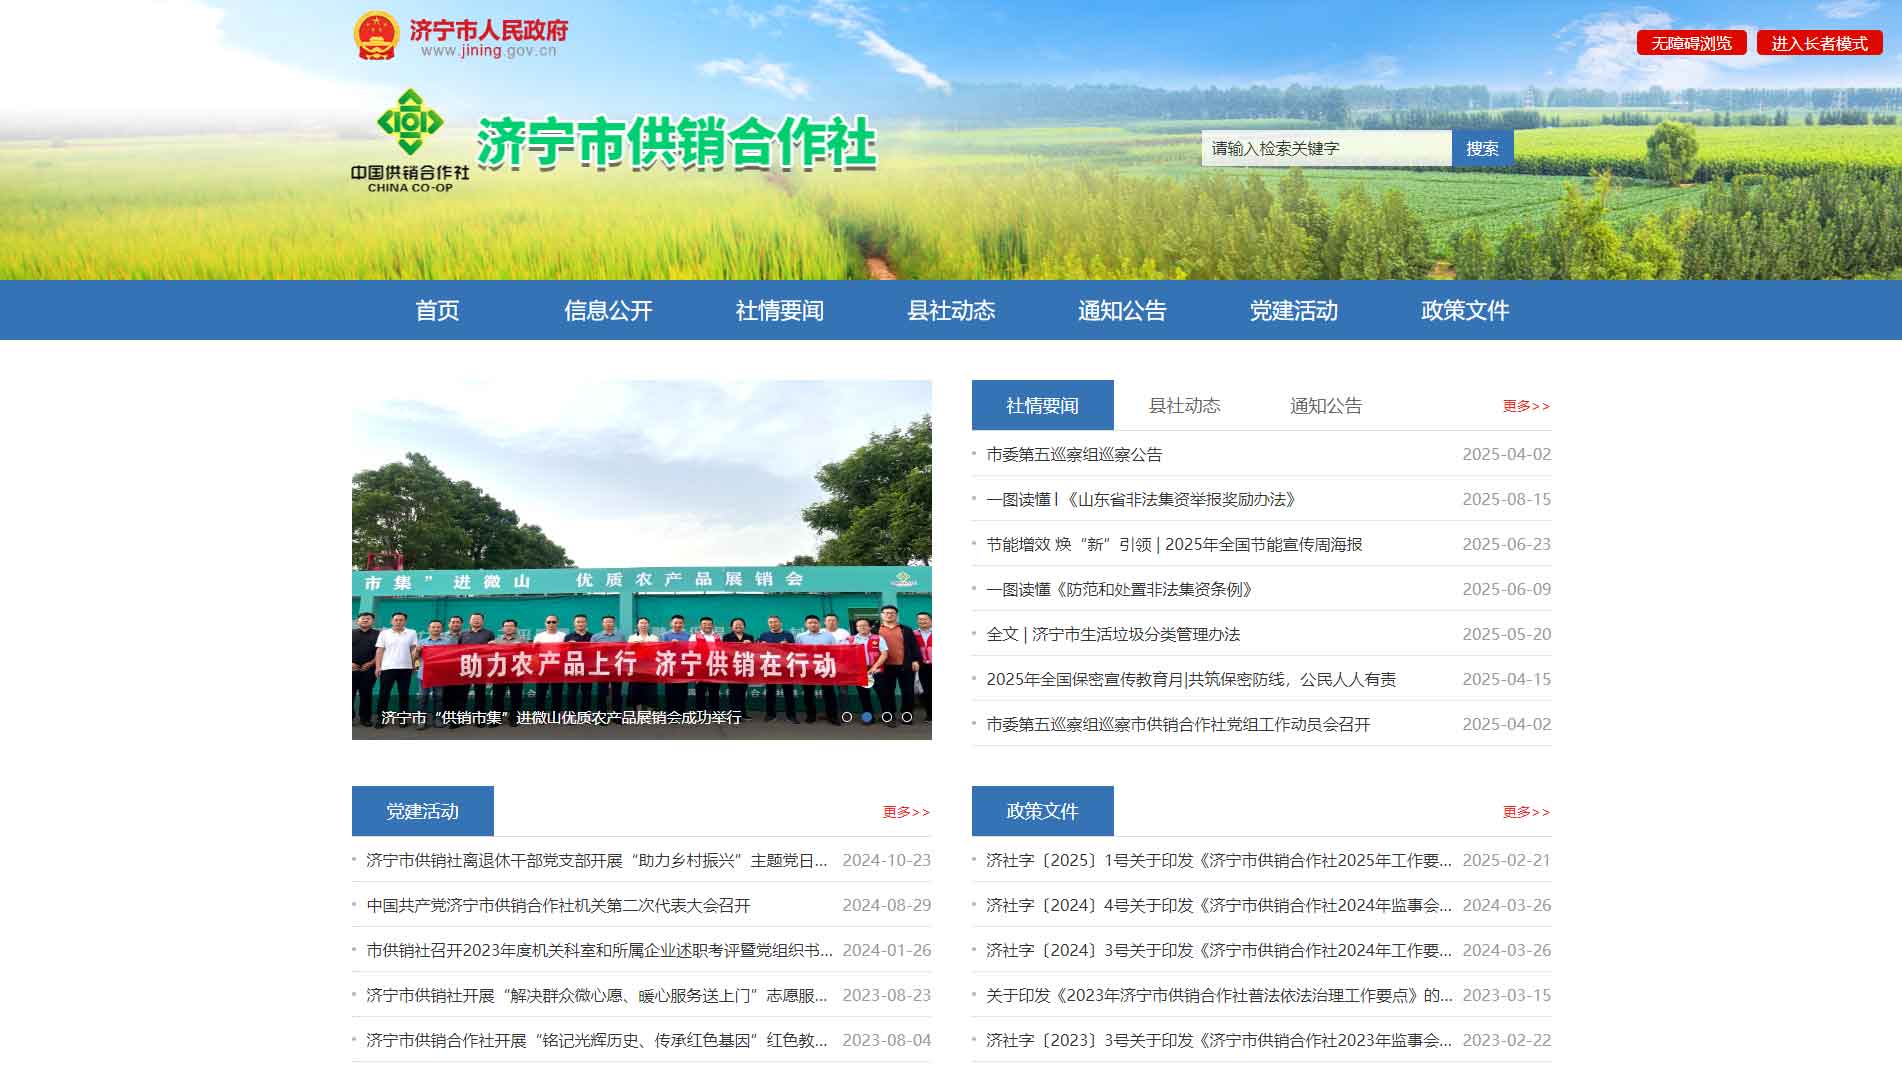Click the China CO-OP green logo
Screen dimensions: 1902x1080
[x=410, y=141]
